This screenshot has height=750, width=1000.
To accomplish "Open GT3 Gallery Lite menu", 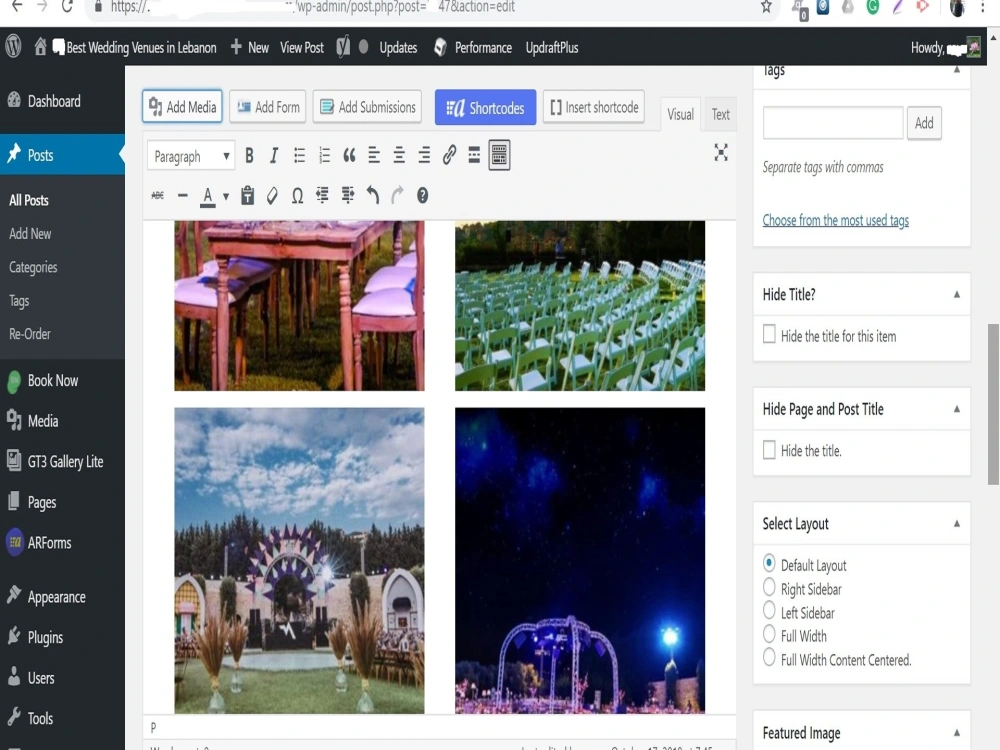I will click(x=62, y=461).
